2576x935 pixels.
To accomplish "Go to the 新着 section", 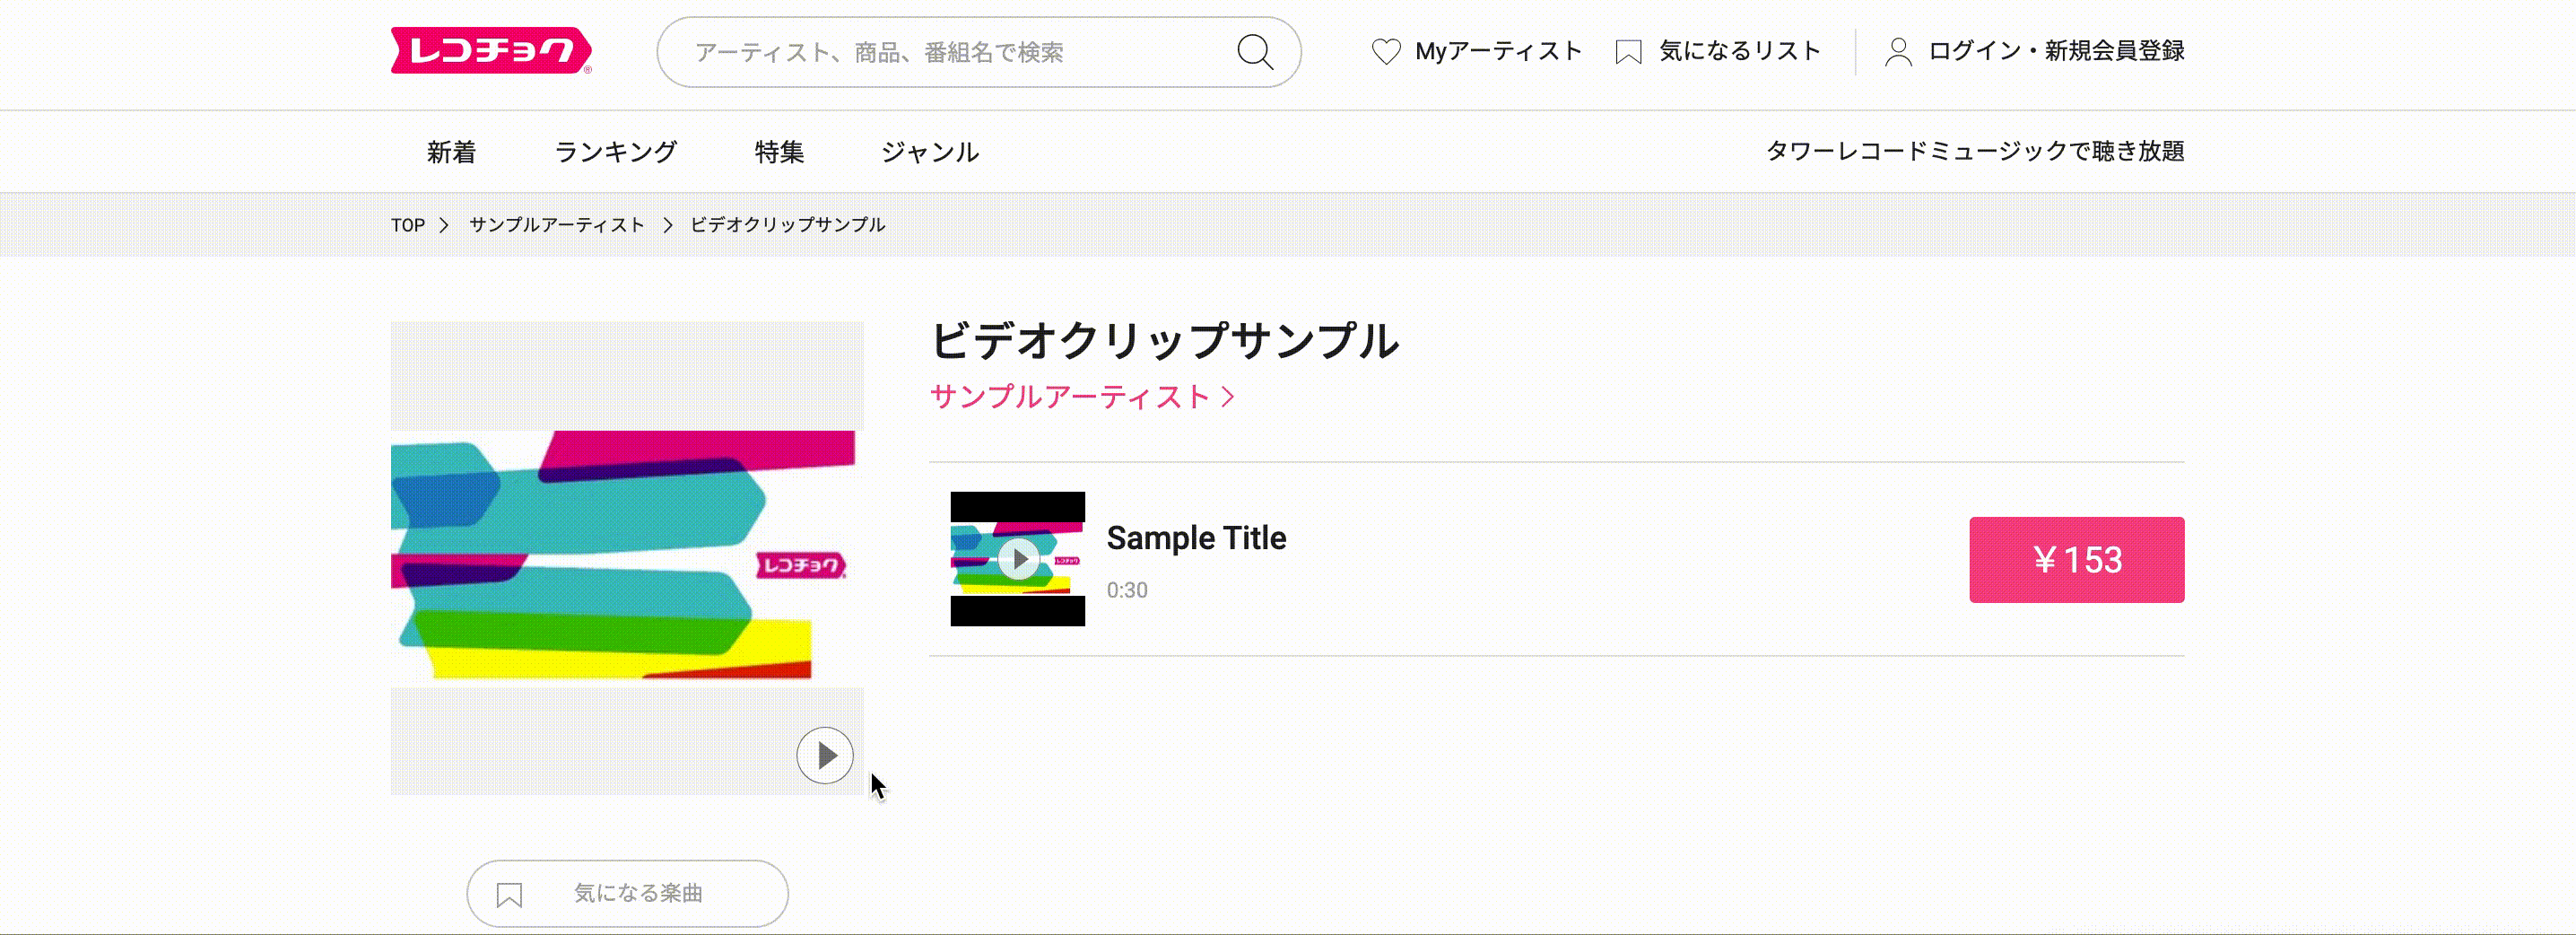I will coord(451,152).
